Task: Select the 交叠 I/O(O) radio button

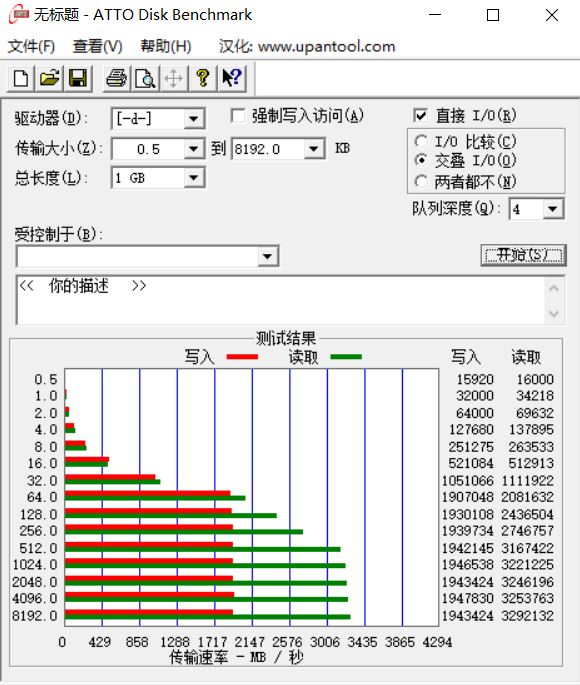Action: coord(421,160)
